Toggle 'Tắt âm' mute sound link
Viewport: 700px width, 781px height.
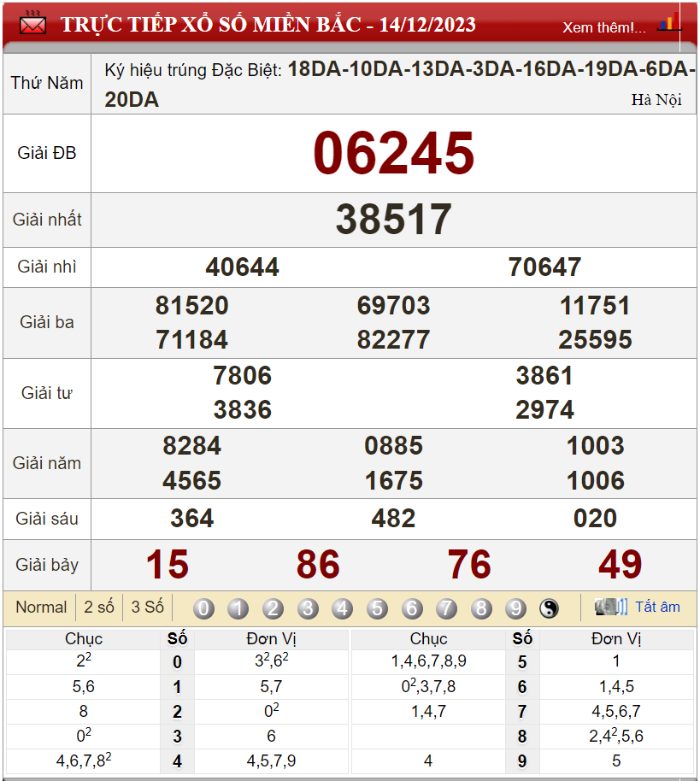click(657, 607)
